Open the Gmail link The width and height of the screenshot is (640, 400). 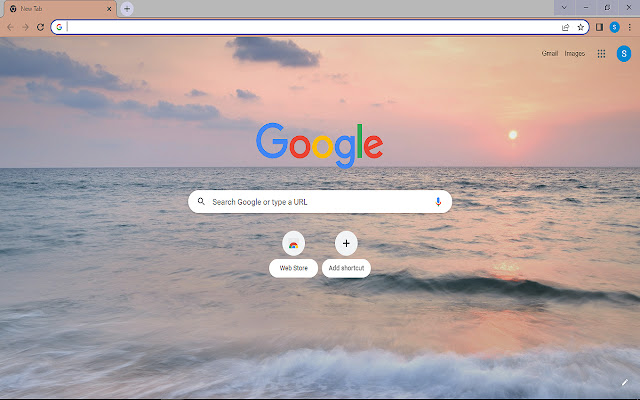point(549,53)
